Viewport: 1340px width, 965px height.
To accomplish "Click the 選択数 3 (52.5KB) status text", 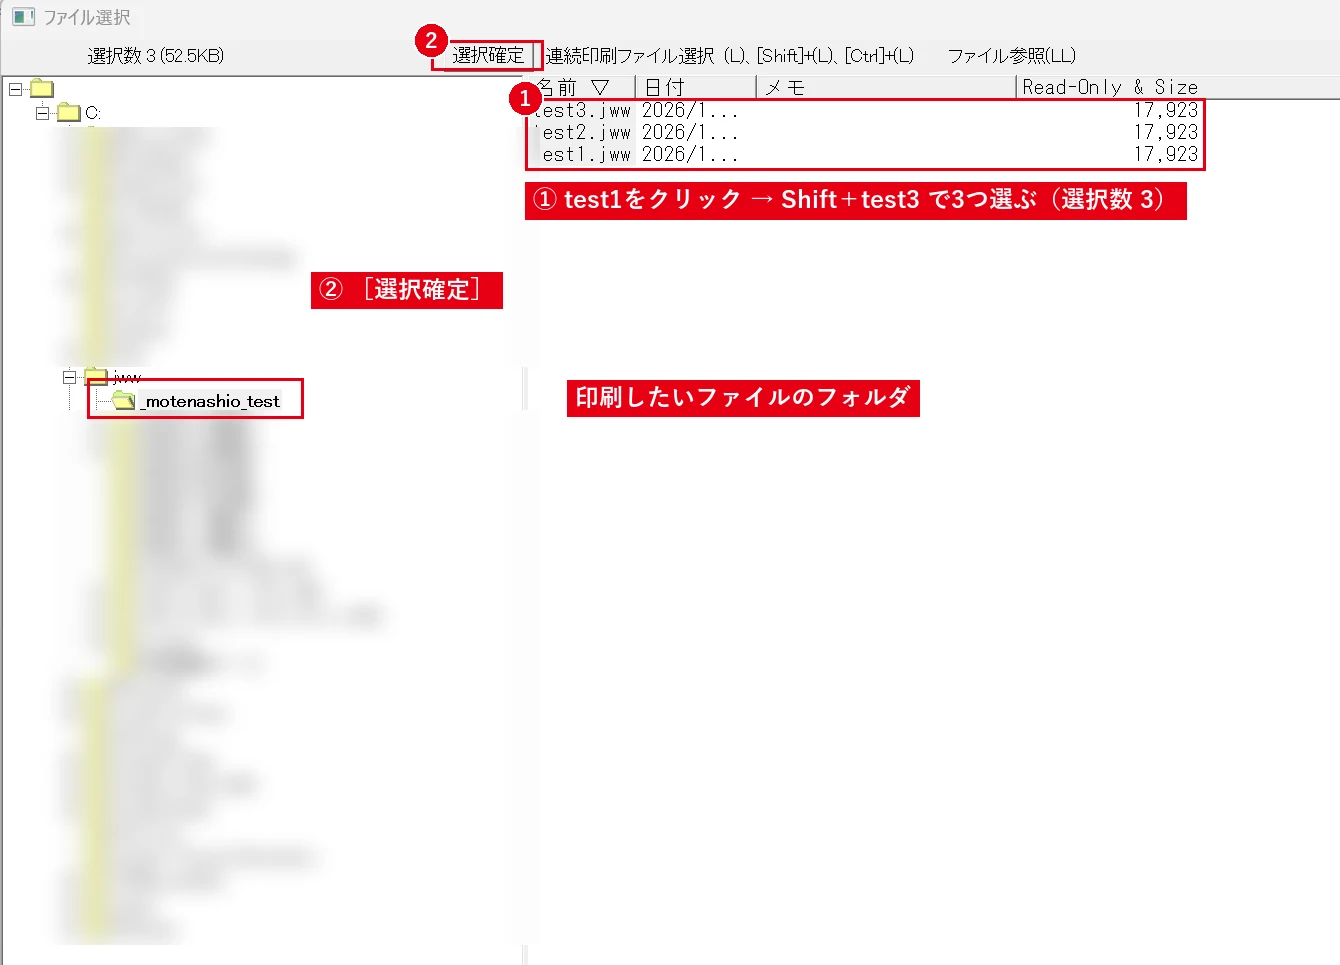I will (x=156, y=56).
